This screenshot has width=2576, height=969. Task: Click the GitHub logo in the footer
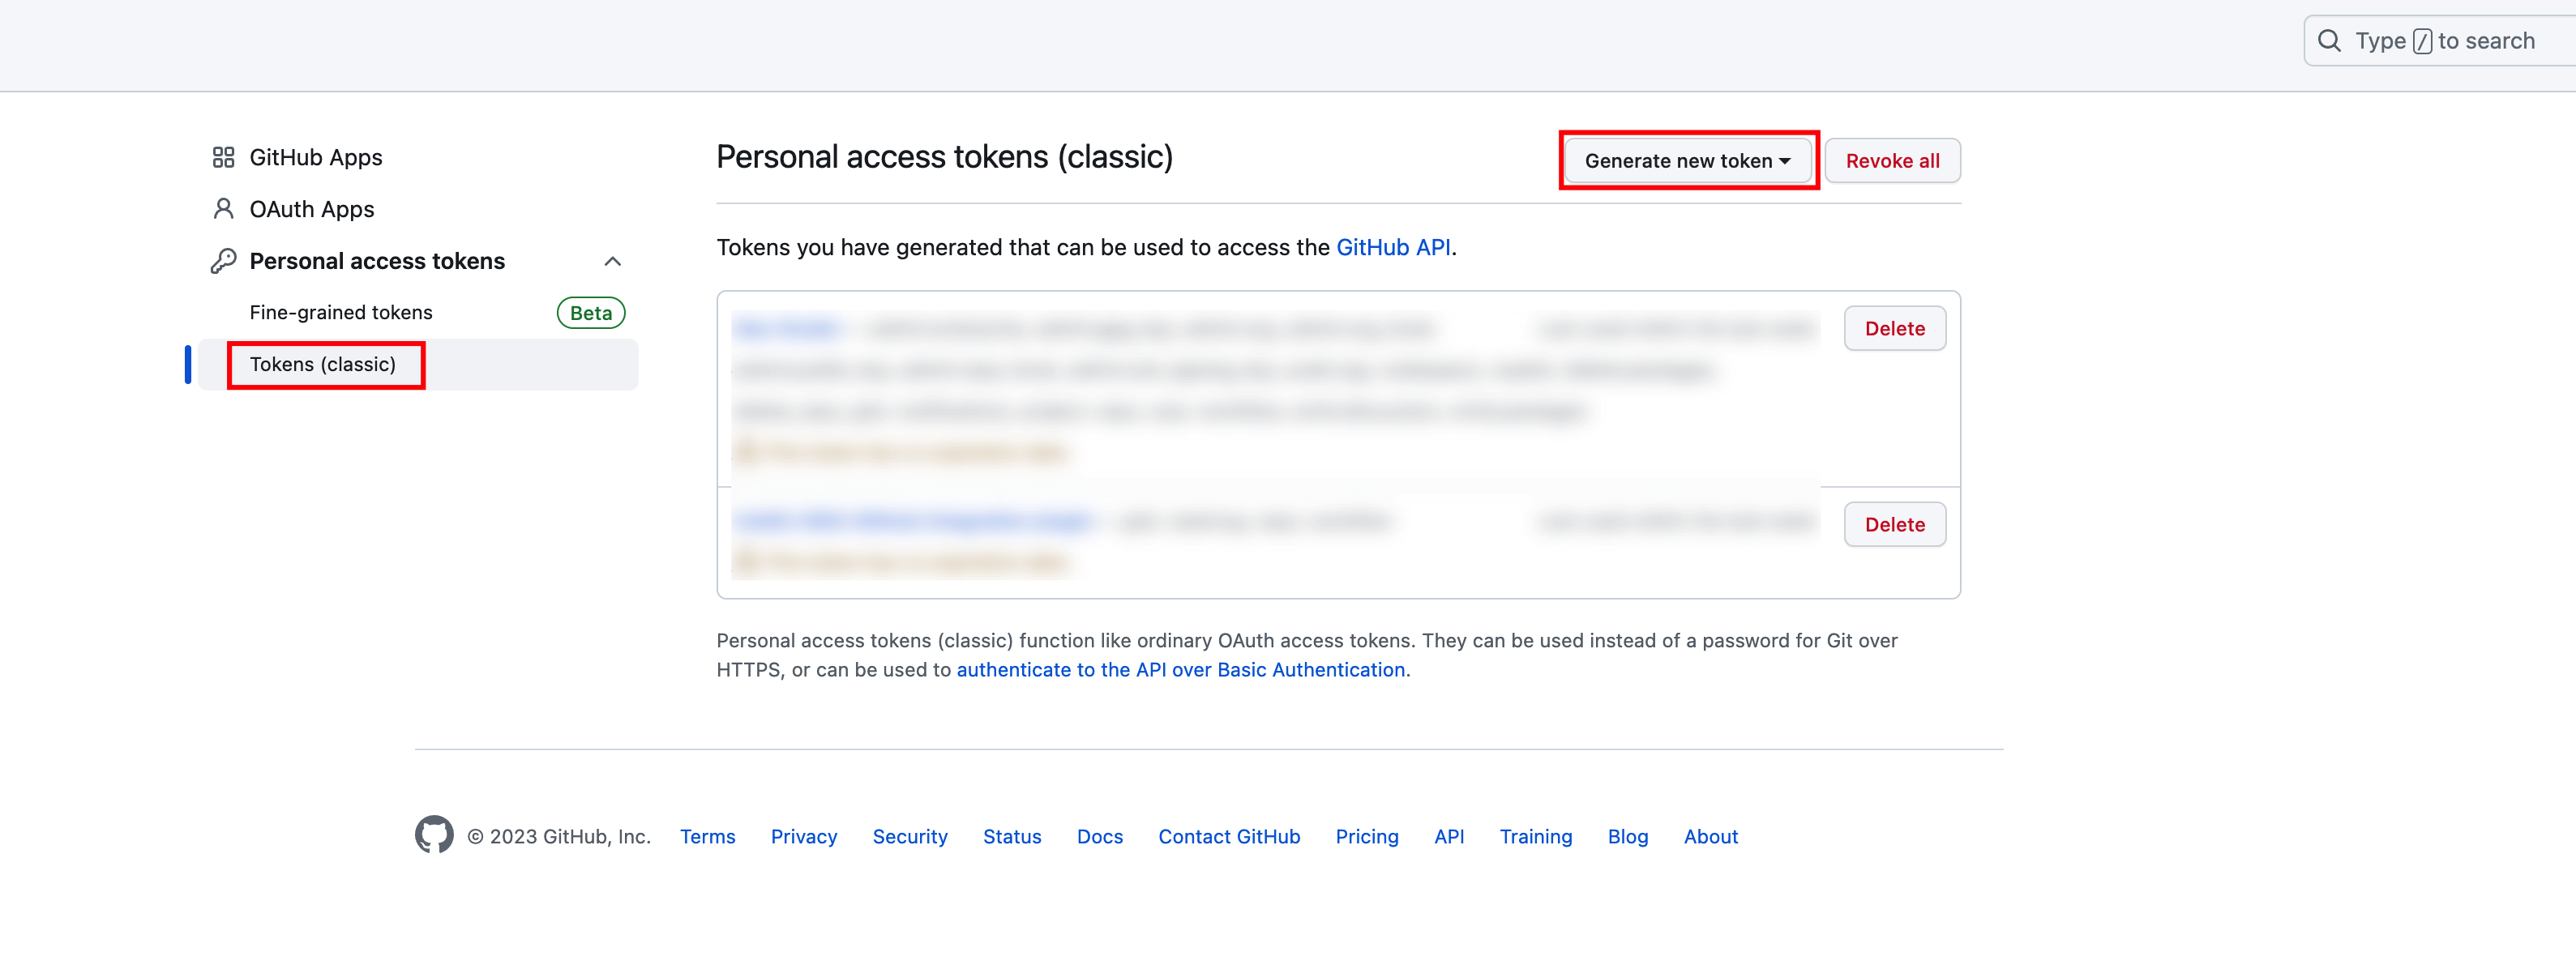point(434,836)
